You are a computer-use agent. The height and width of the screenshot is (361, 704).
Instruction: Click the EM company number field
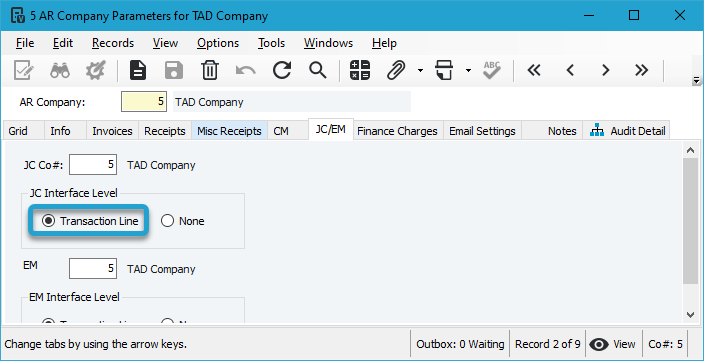93,269
